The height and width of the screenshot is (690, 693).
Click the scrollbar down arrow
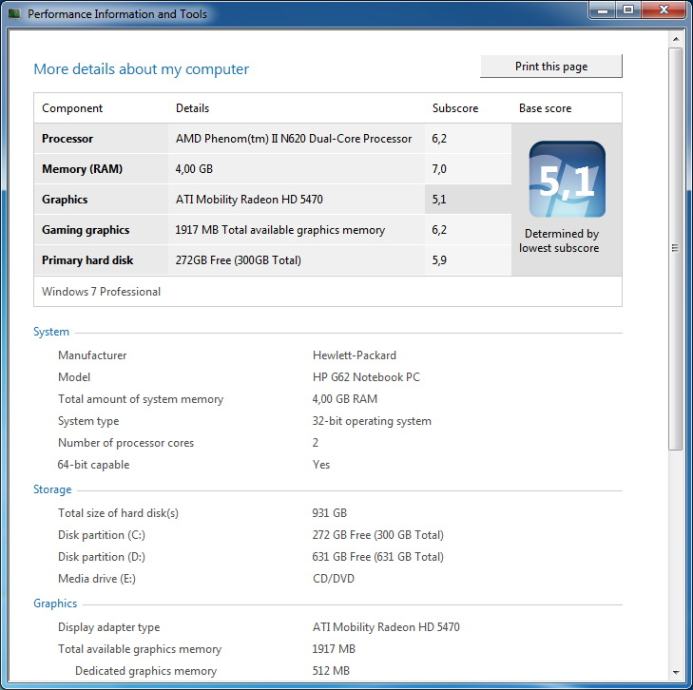pyautogui.click(x=676, y=671)
